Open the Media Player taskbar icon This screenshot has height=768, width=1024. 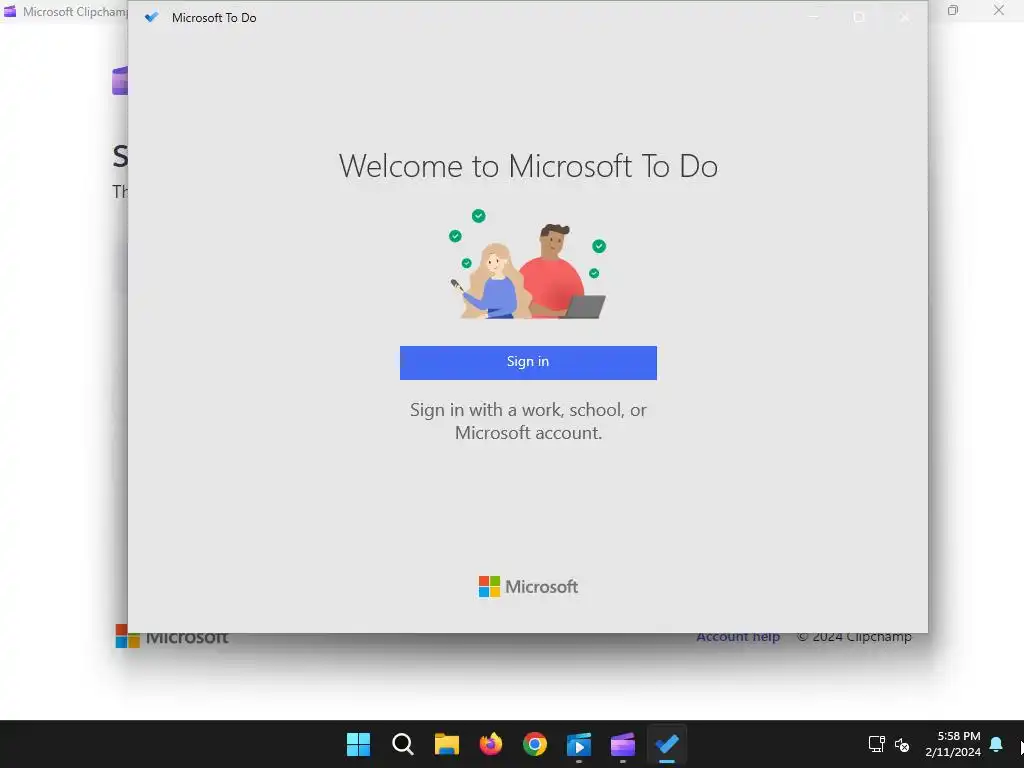(579, 744)
